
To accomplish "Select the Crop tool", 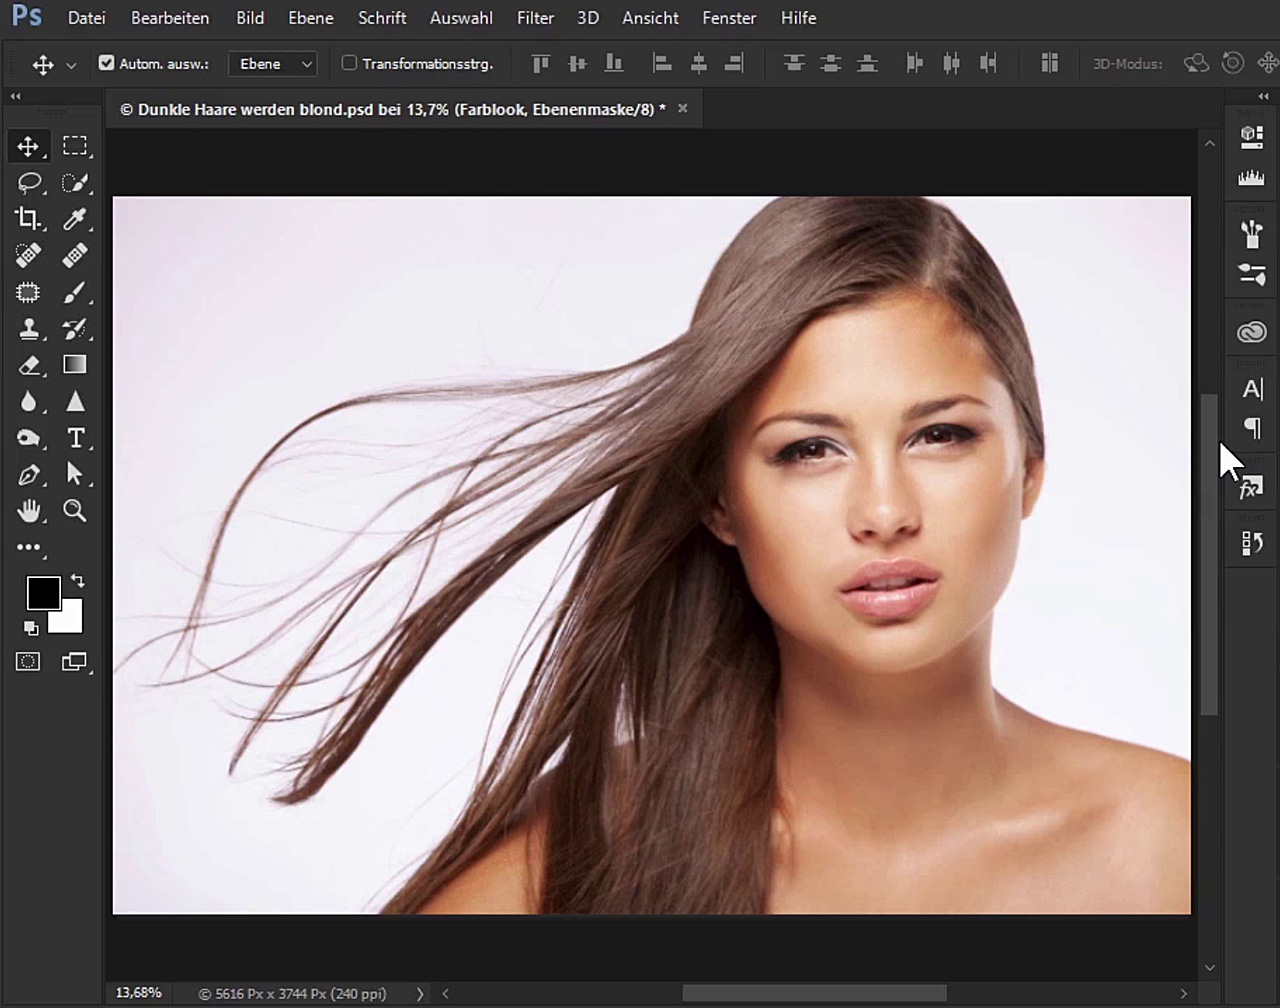I will pyautogui.click(x=28, y=219).
